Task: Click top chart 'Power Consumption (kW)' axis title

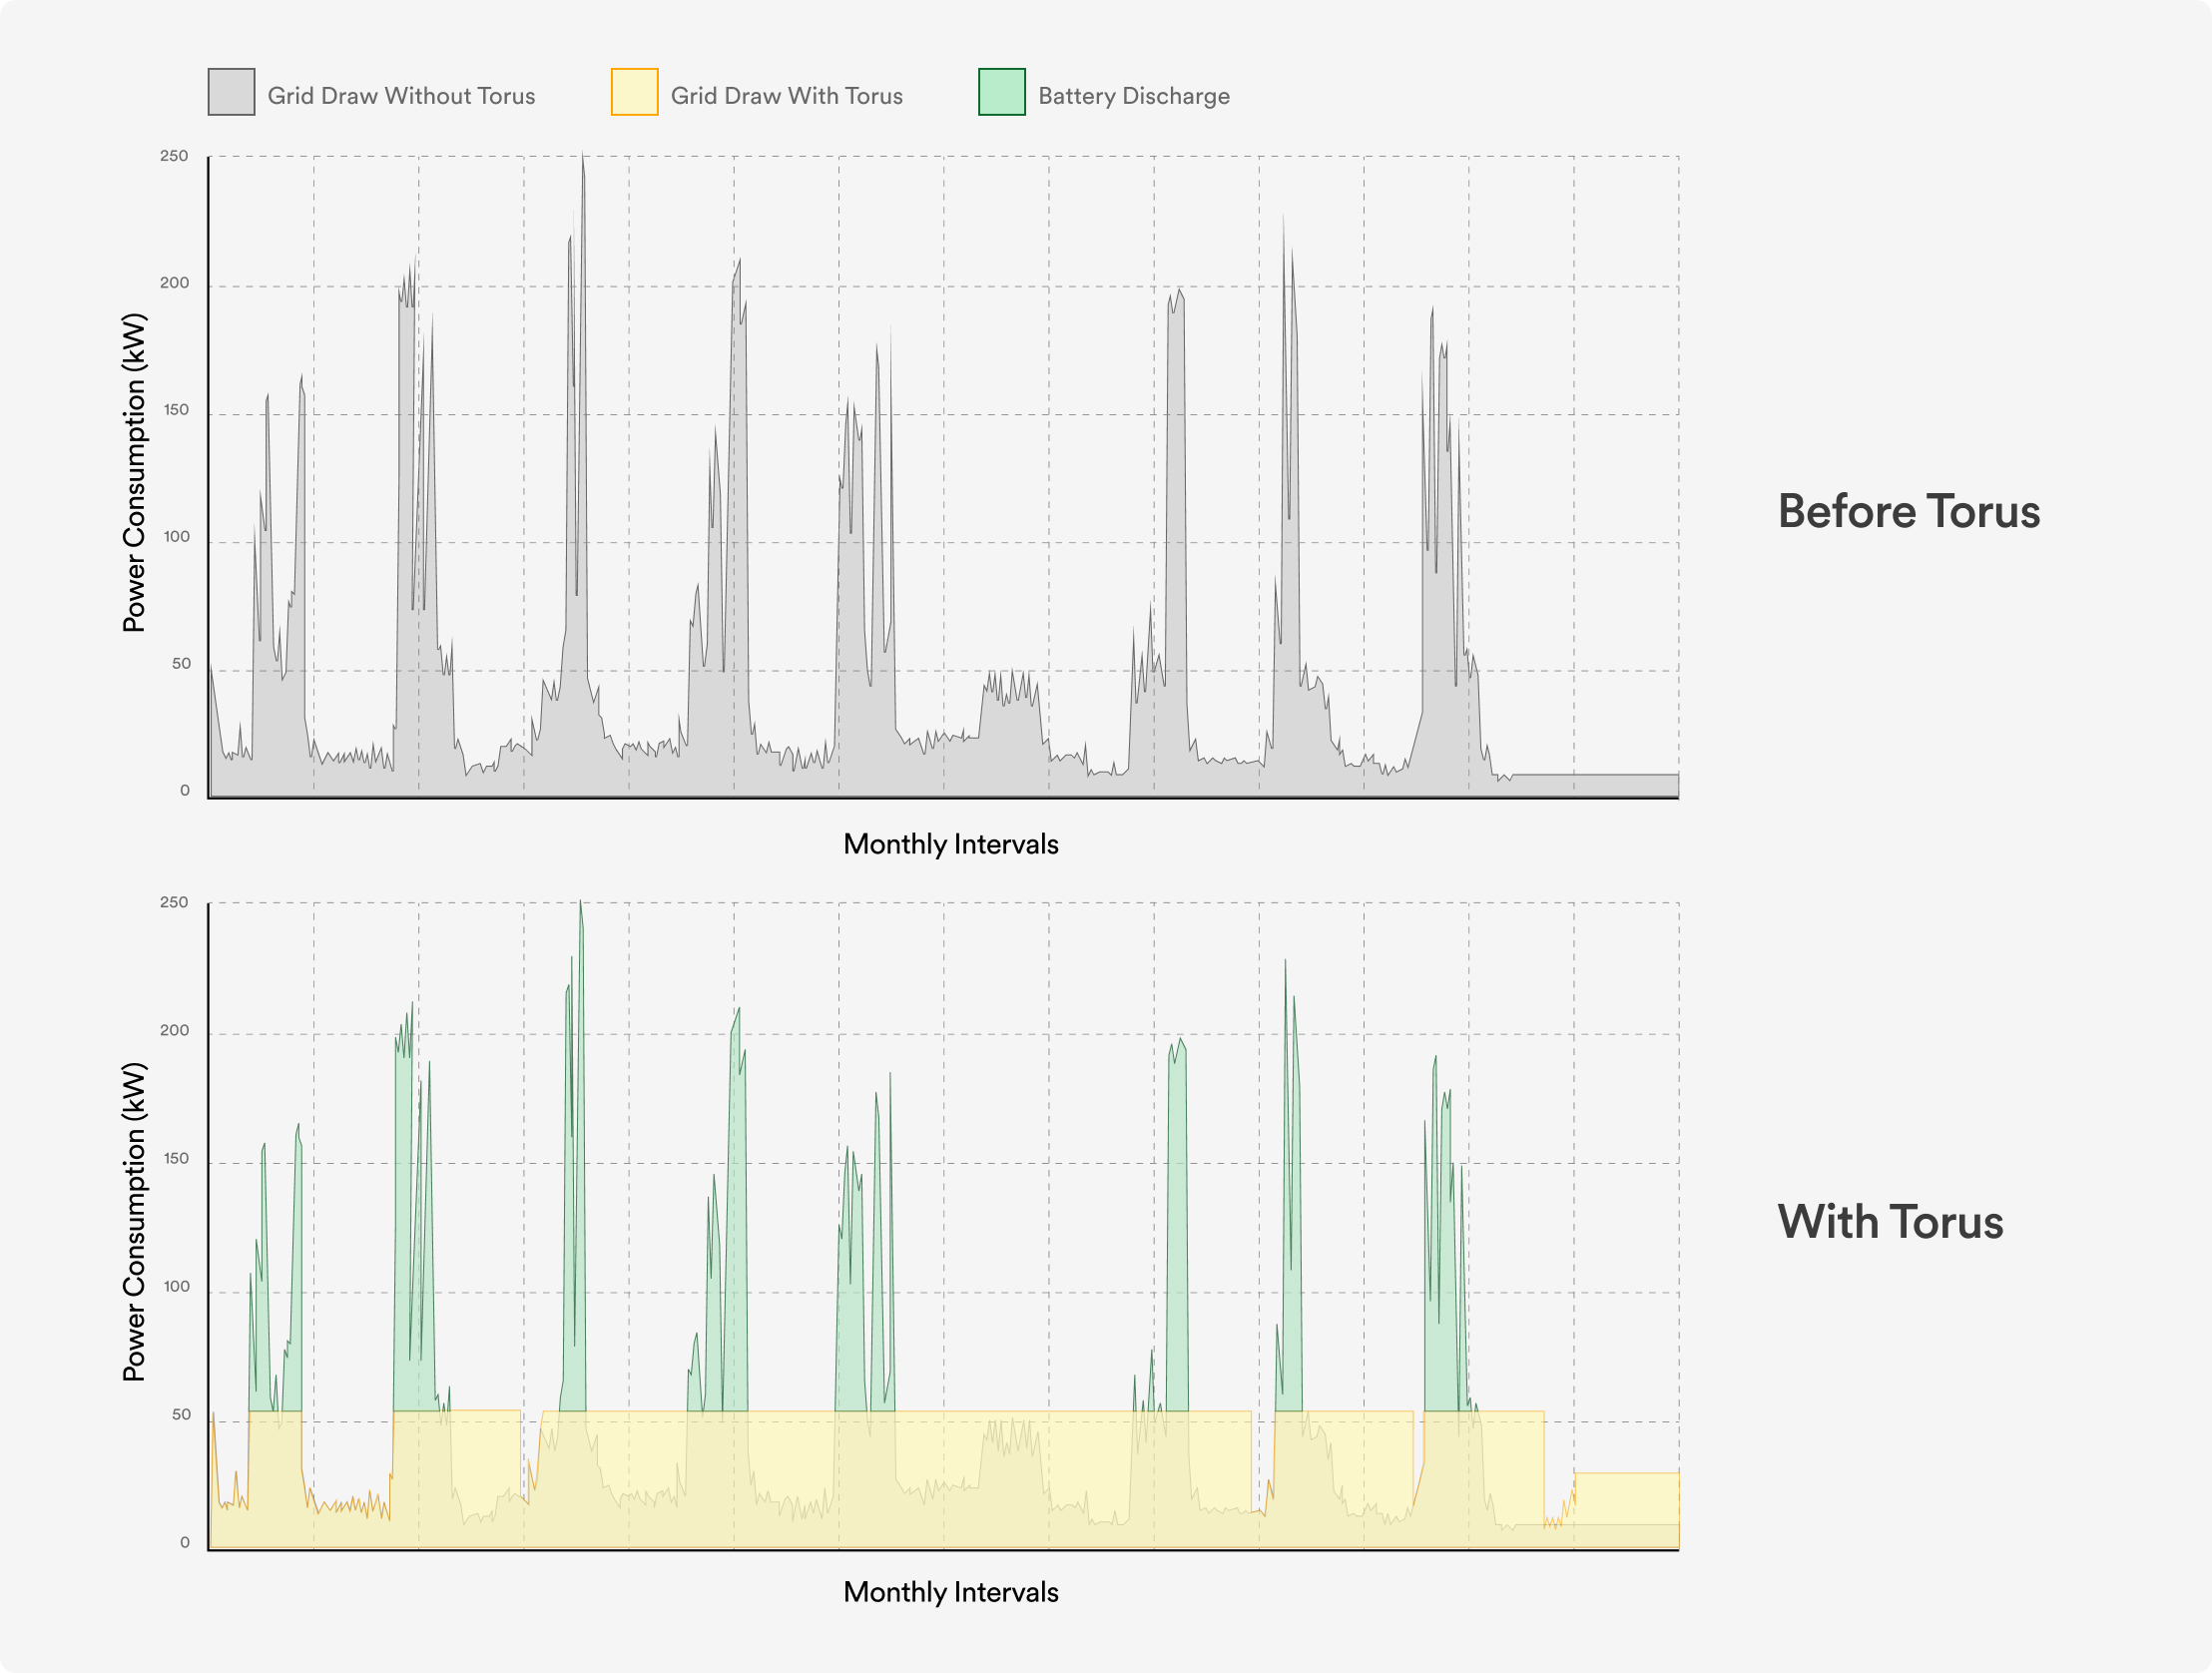Action: click(x=134, y=472)
